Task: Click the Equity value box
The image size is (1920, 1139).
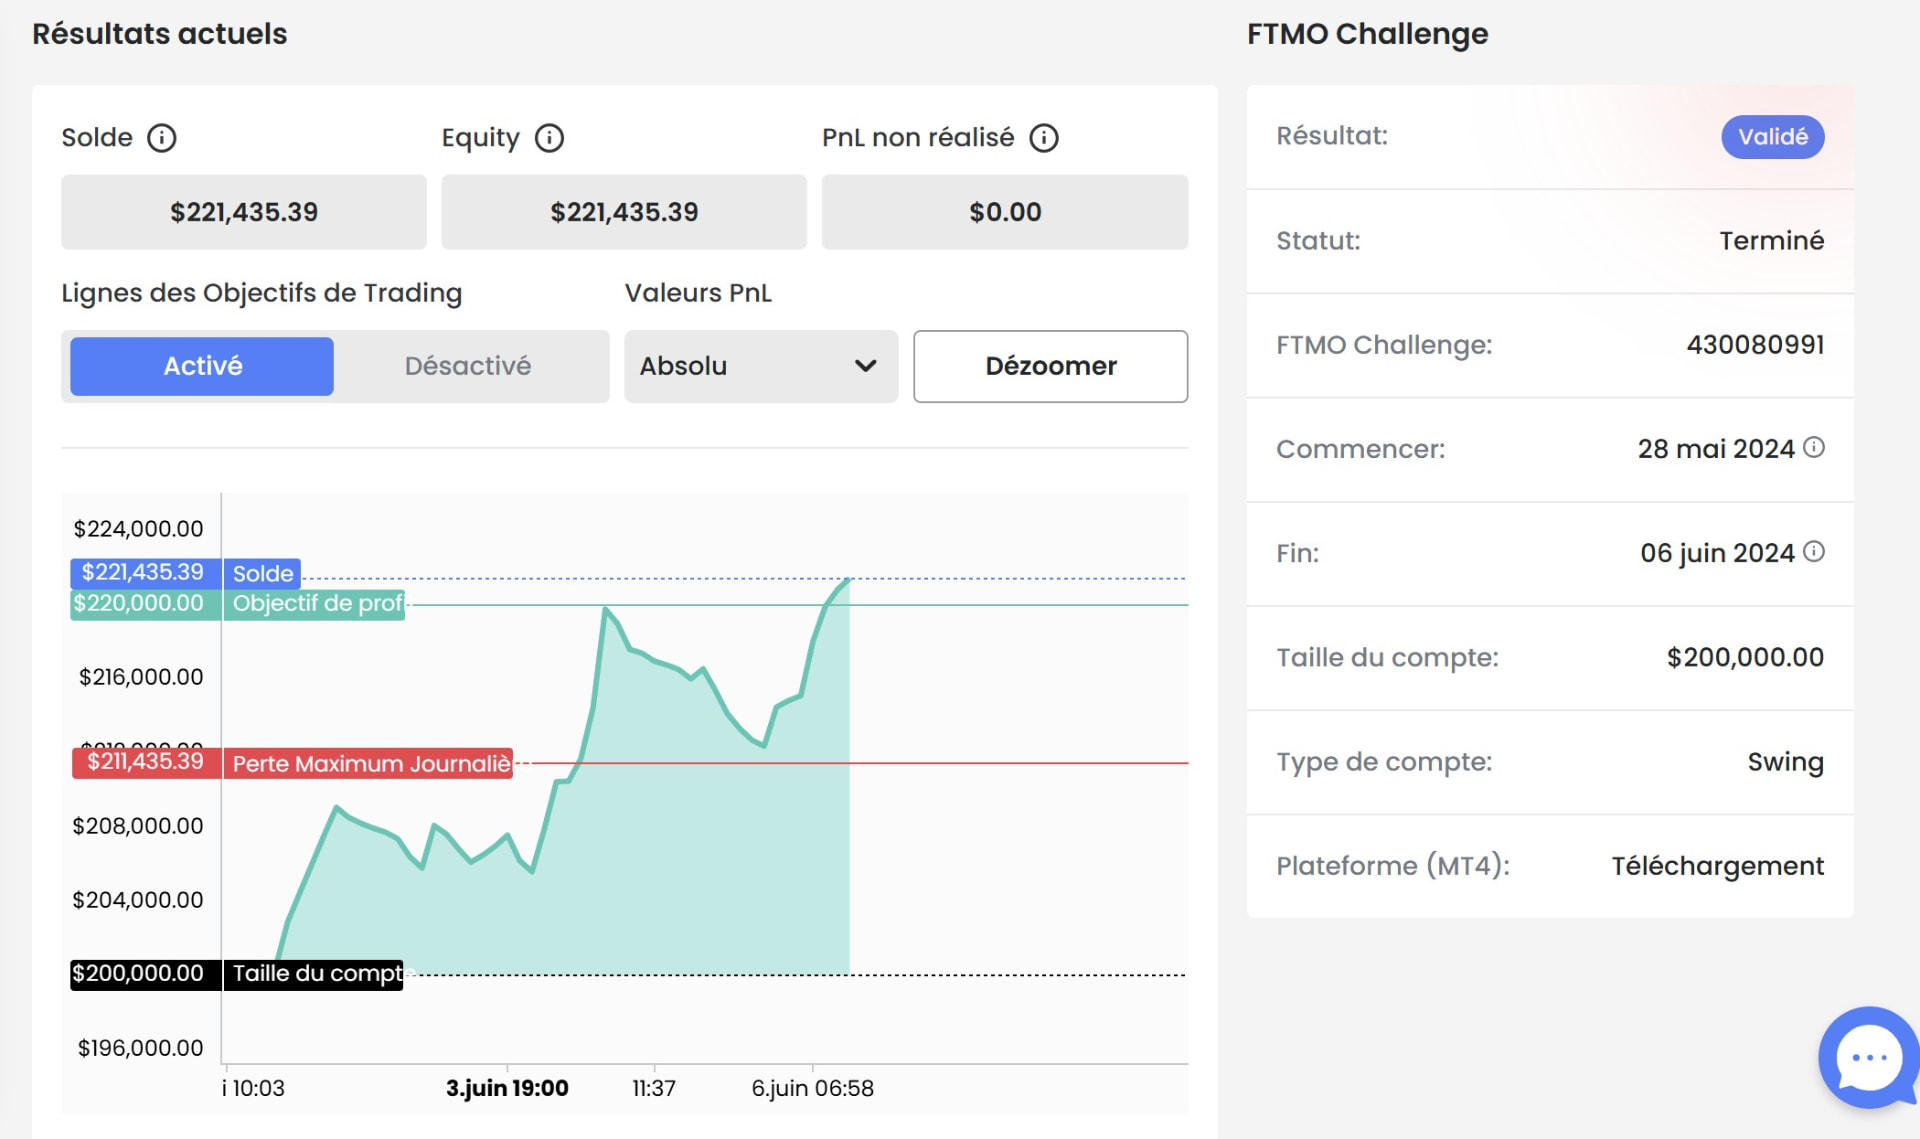Action: (x=624, y=212)
